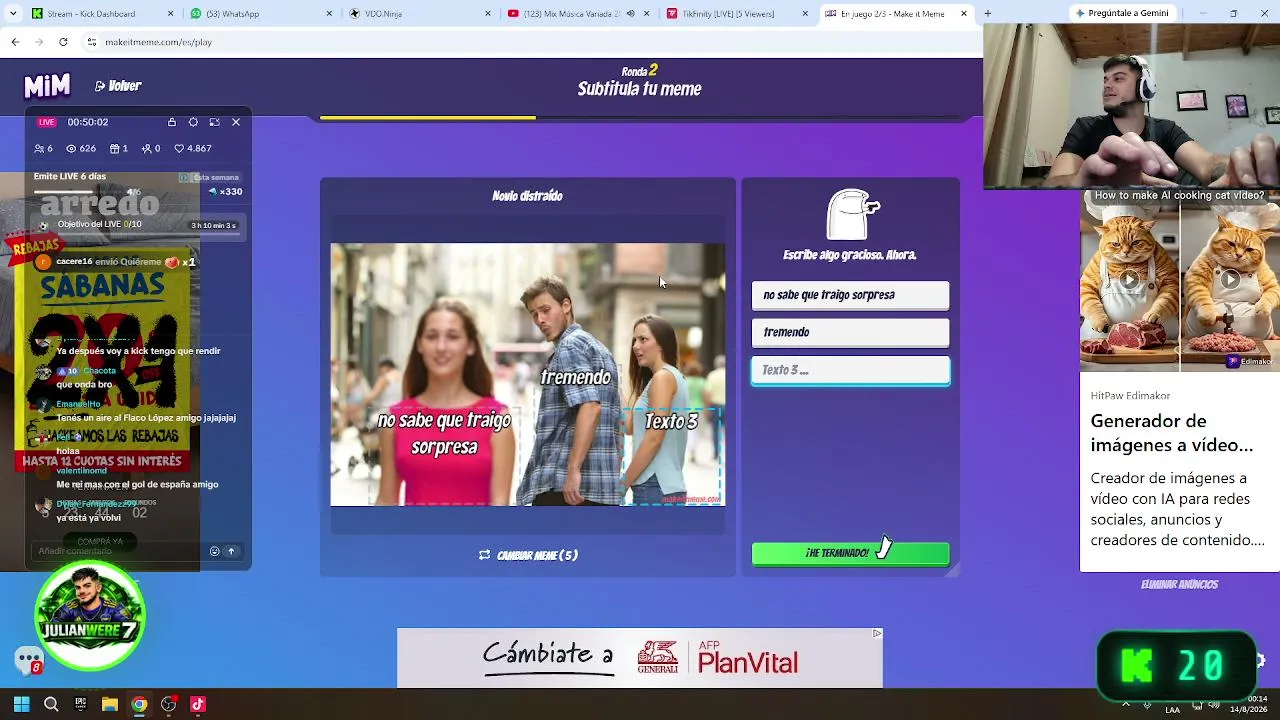Edit the 'tremendo' caption field
1280x720 pixels.
point(850,332)
